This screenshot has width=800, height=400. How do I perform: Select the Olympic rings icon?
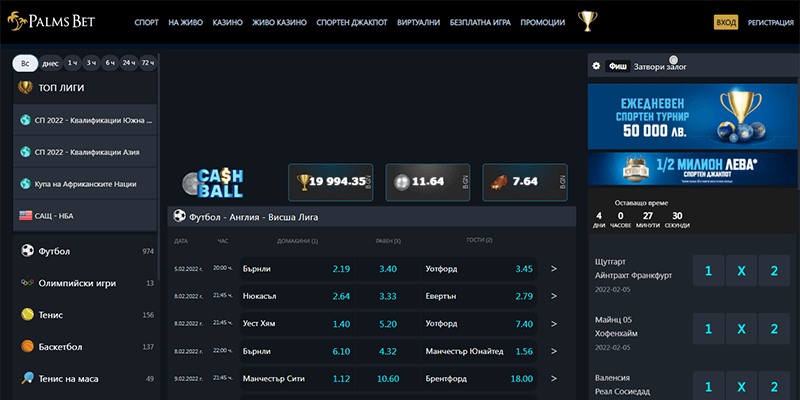(x=27, y=283)
